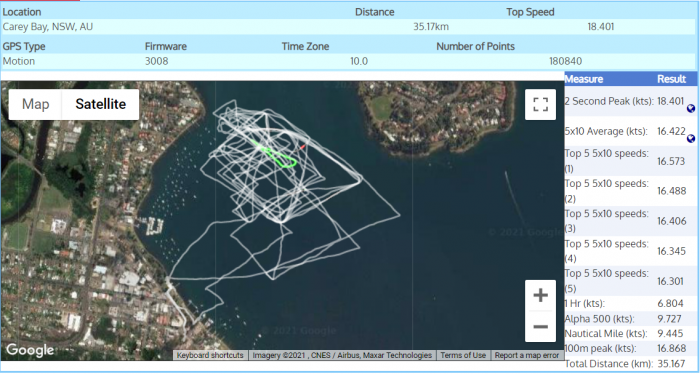Click Report a map error

pos(527,355)
